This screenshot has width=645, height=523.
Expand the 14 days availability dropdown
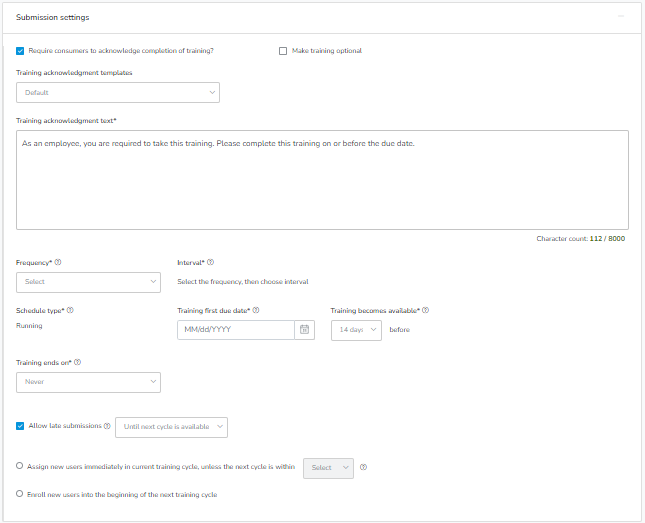pyautogui.click(x=356, y=330)
